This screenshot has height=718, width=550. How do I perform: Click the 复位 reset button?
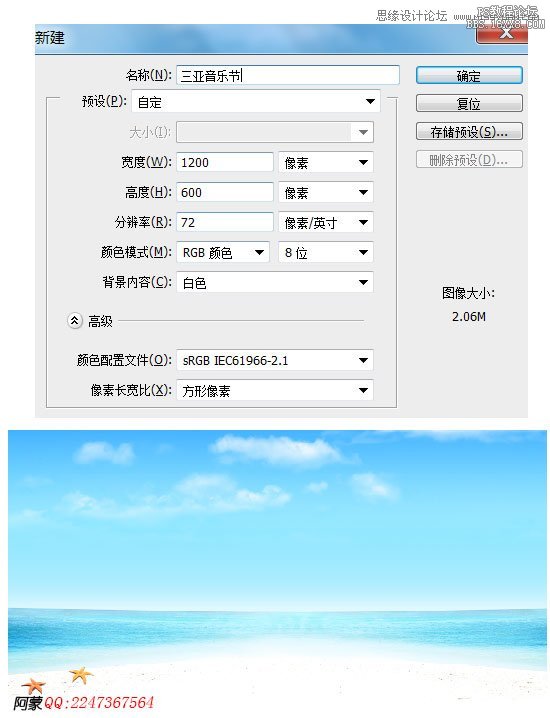(469, 103)
